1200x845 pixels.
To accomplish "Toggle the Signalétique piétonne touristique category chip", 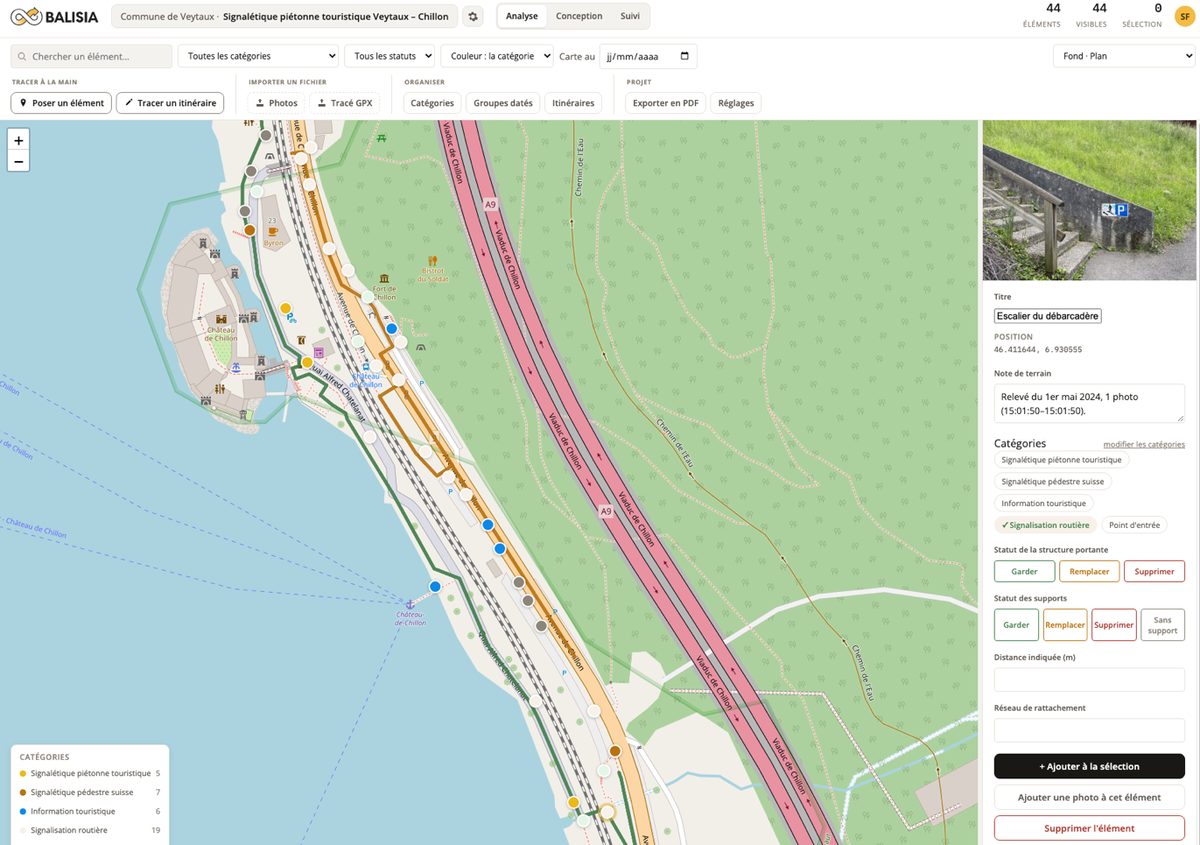I will (x=1061, y=460).
